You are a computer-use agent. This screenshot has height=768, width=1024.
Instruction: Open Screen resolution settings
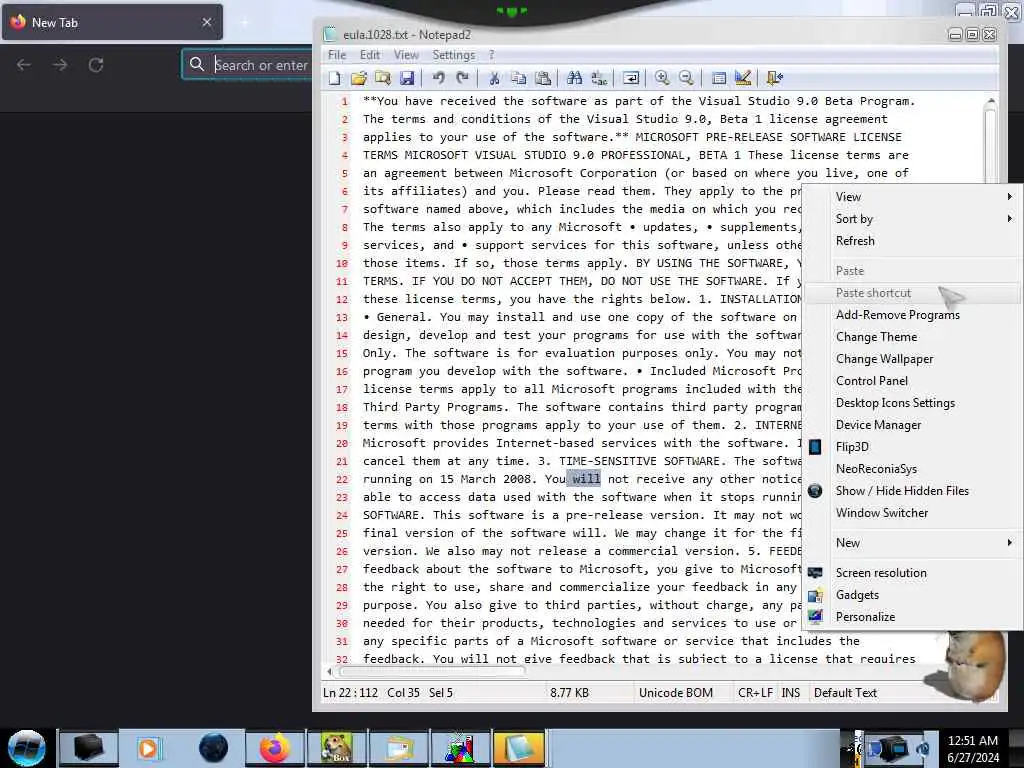[912, 573]
